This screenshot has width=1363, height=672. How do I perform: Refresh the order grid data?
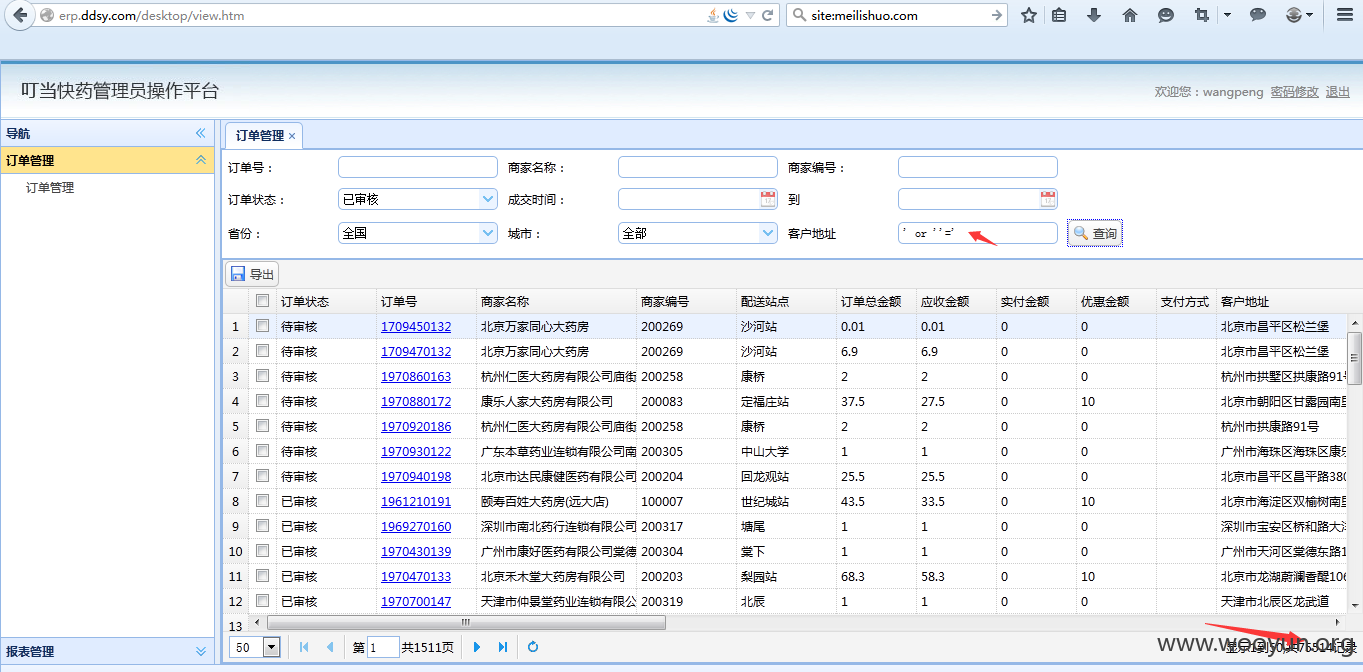(533, 647)
